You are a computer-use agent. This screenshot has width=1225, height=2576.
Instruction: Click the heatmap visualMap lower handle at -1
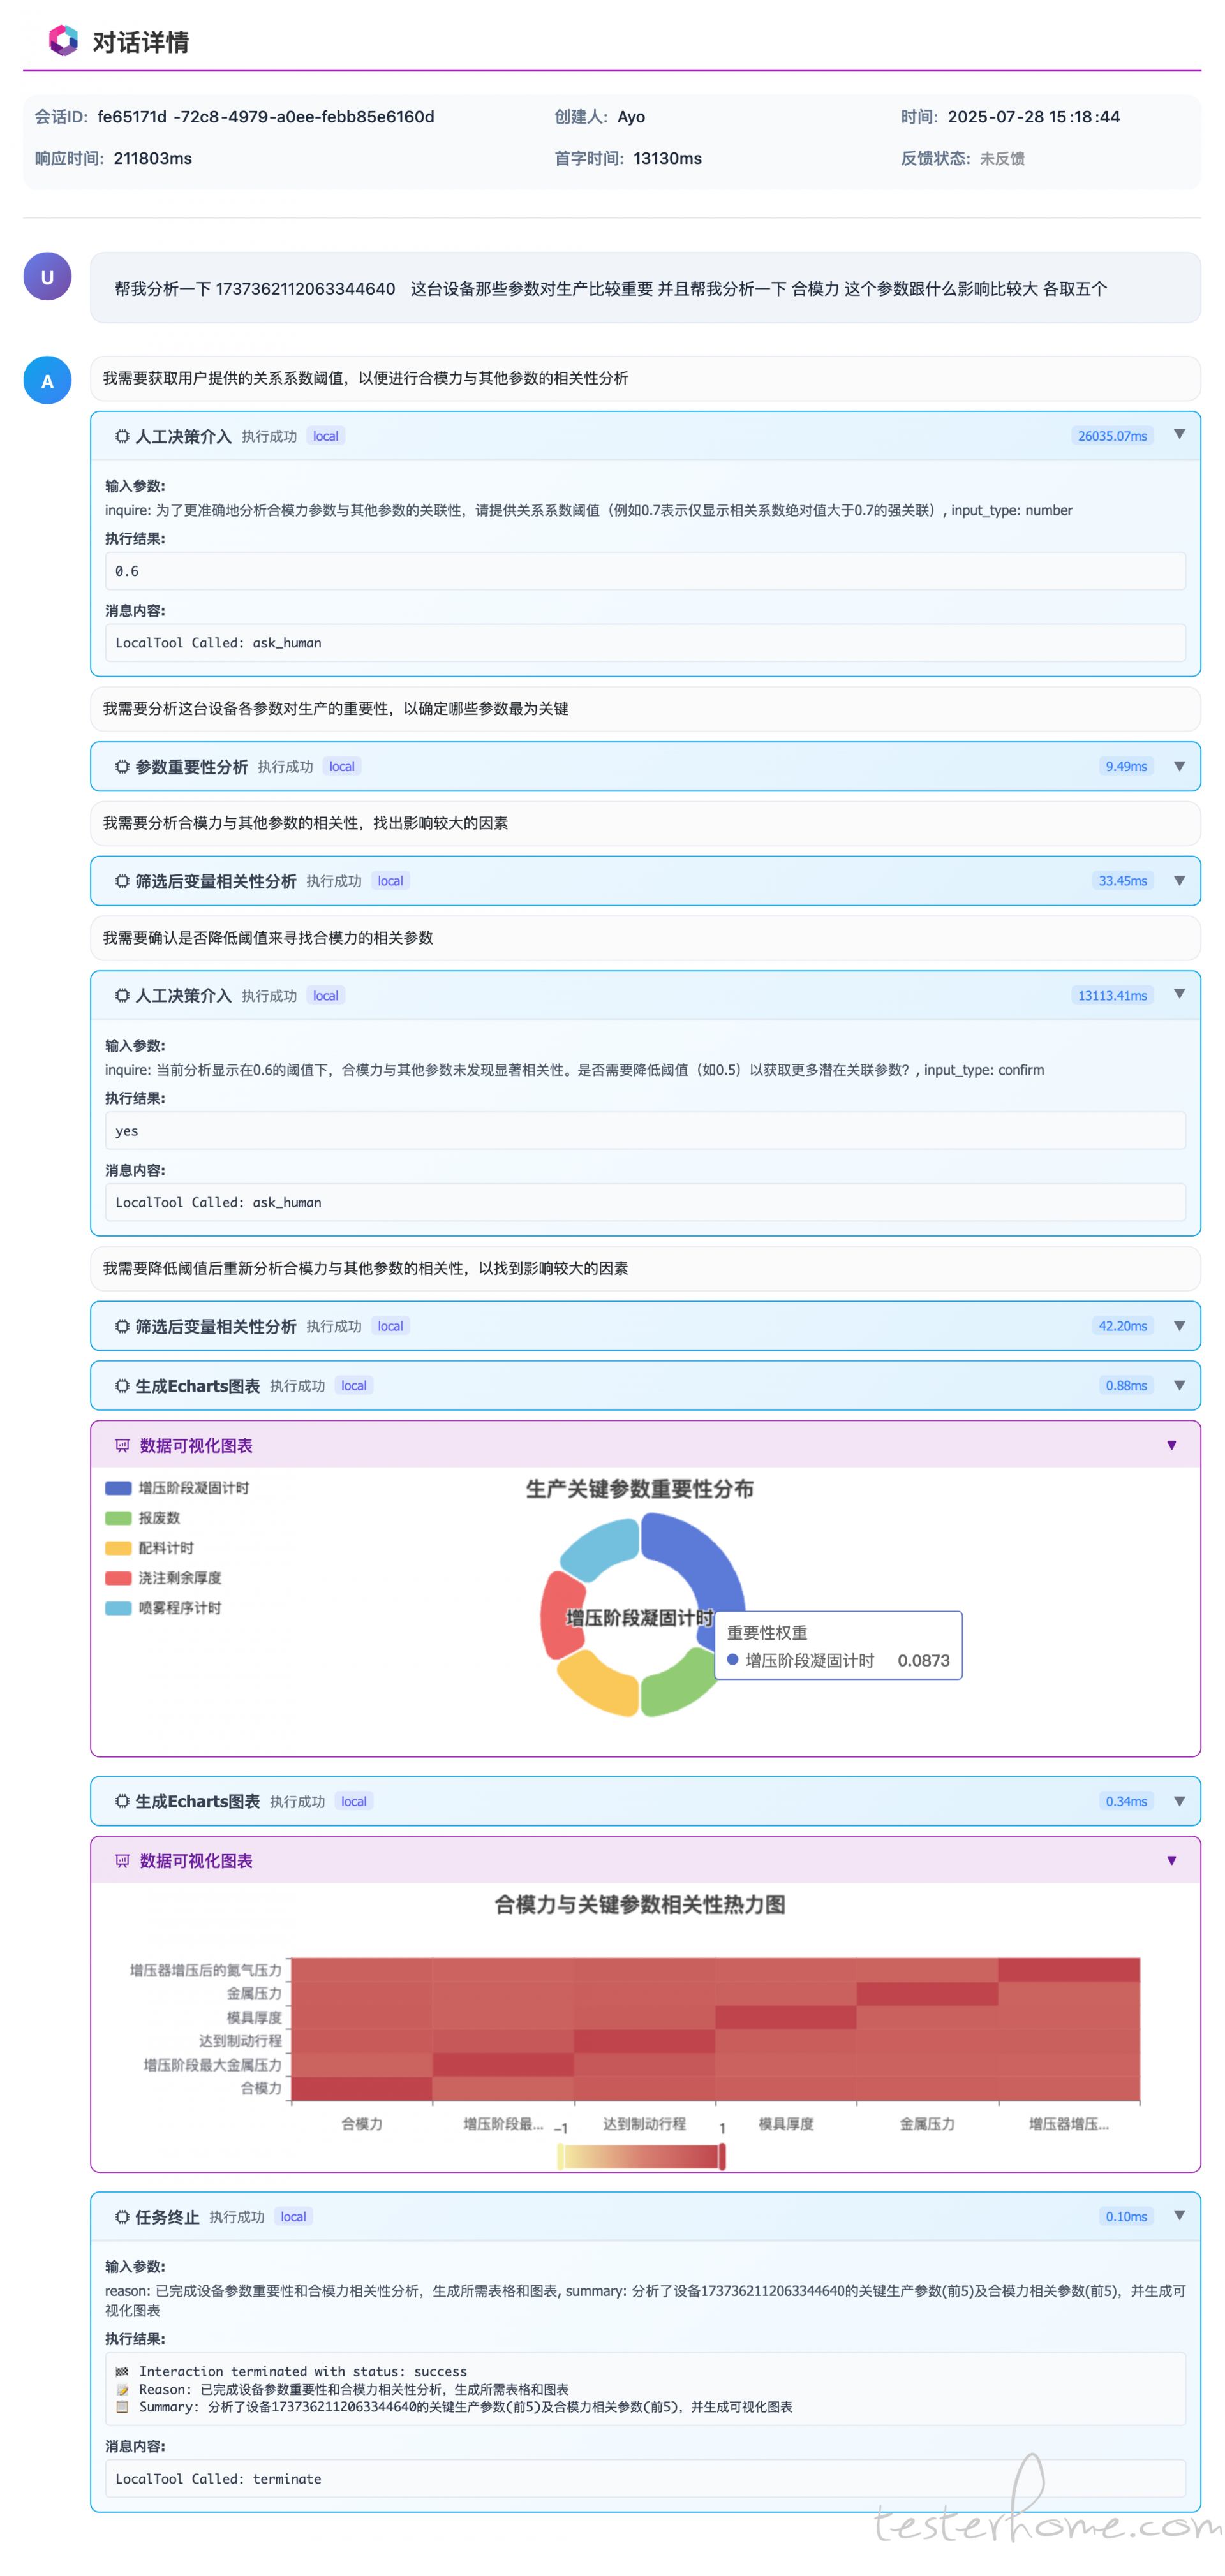pyautogui.click(x=561, y=2157)
